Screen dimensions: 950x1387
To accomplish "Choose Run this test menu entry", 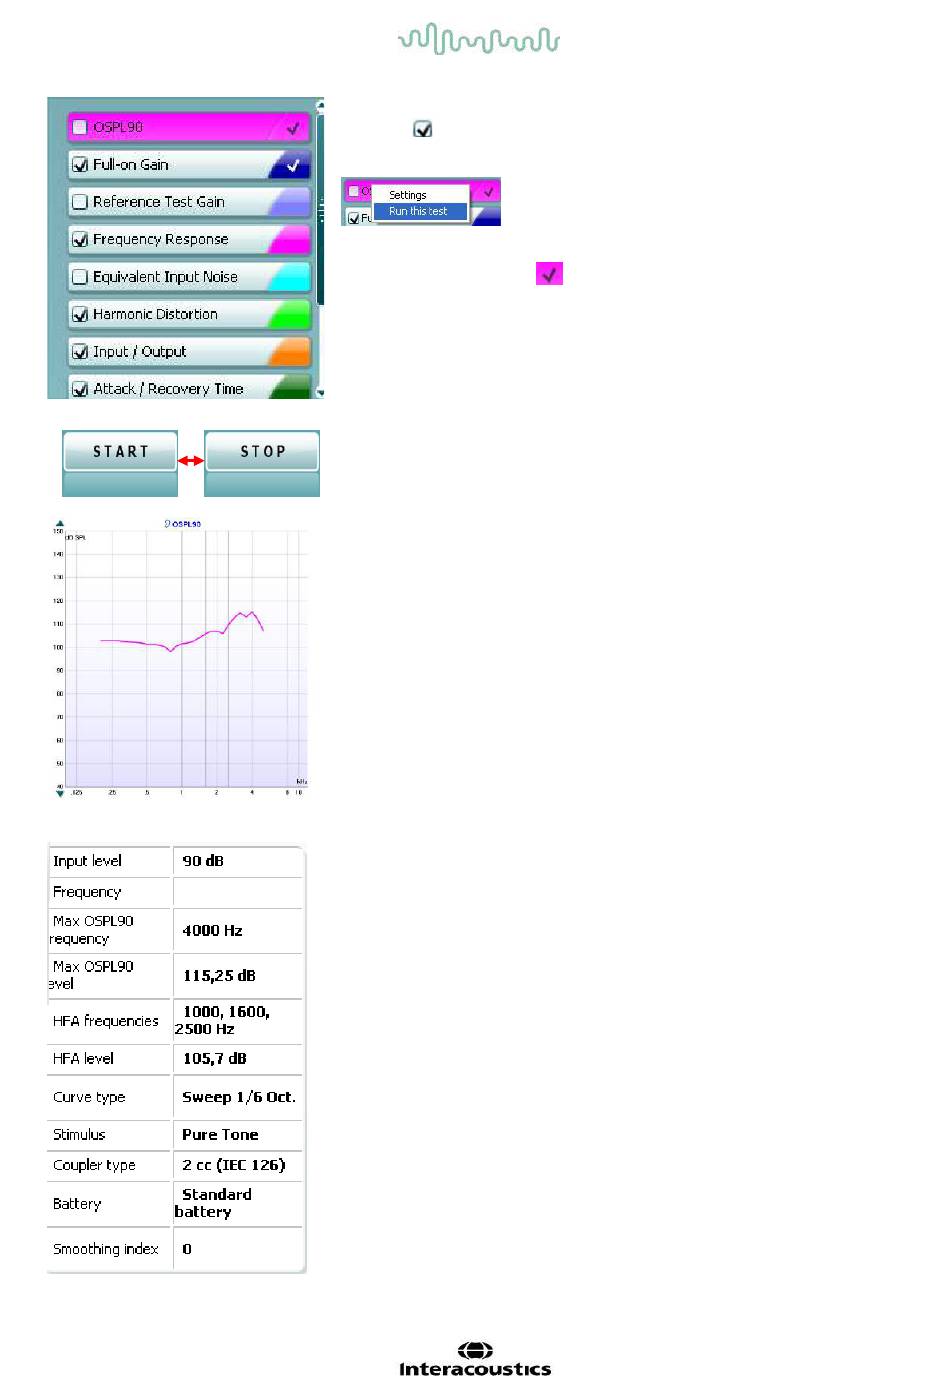I will point(420,211).
